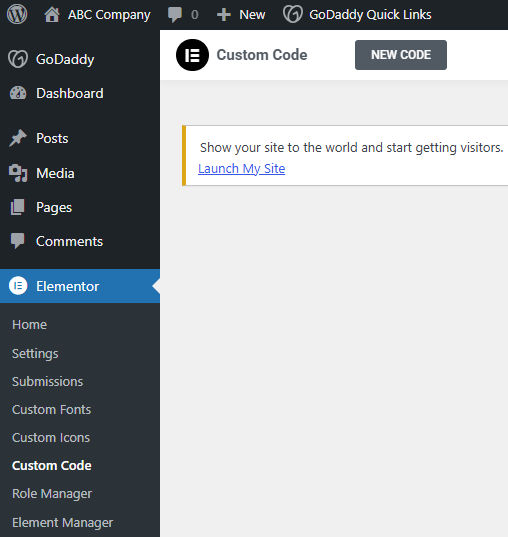Click the WordPress logo icon
Screen dimensions: 508x537
coord(17,14)
